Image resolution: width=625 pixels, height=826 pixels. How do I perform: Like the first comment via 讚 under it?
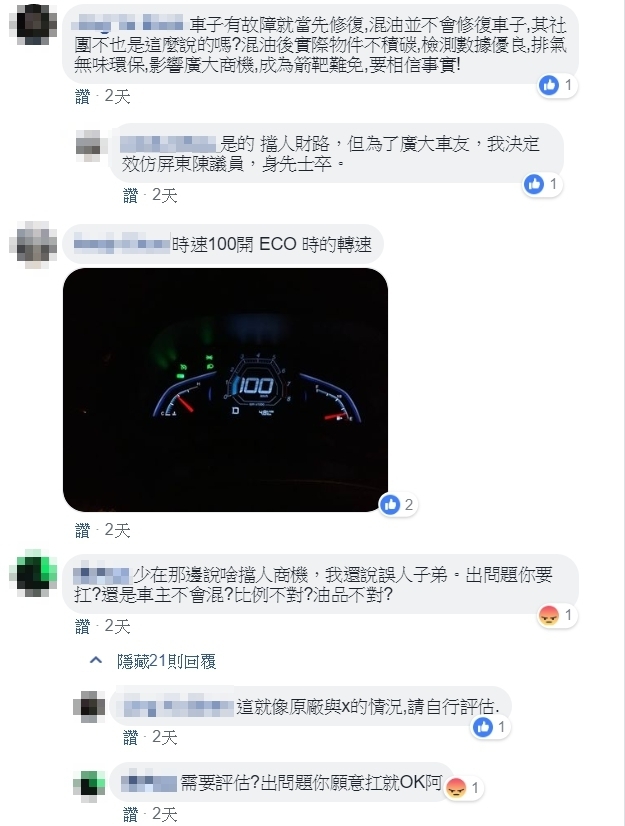(x=83, y=96)
